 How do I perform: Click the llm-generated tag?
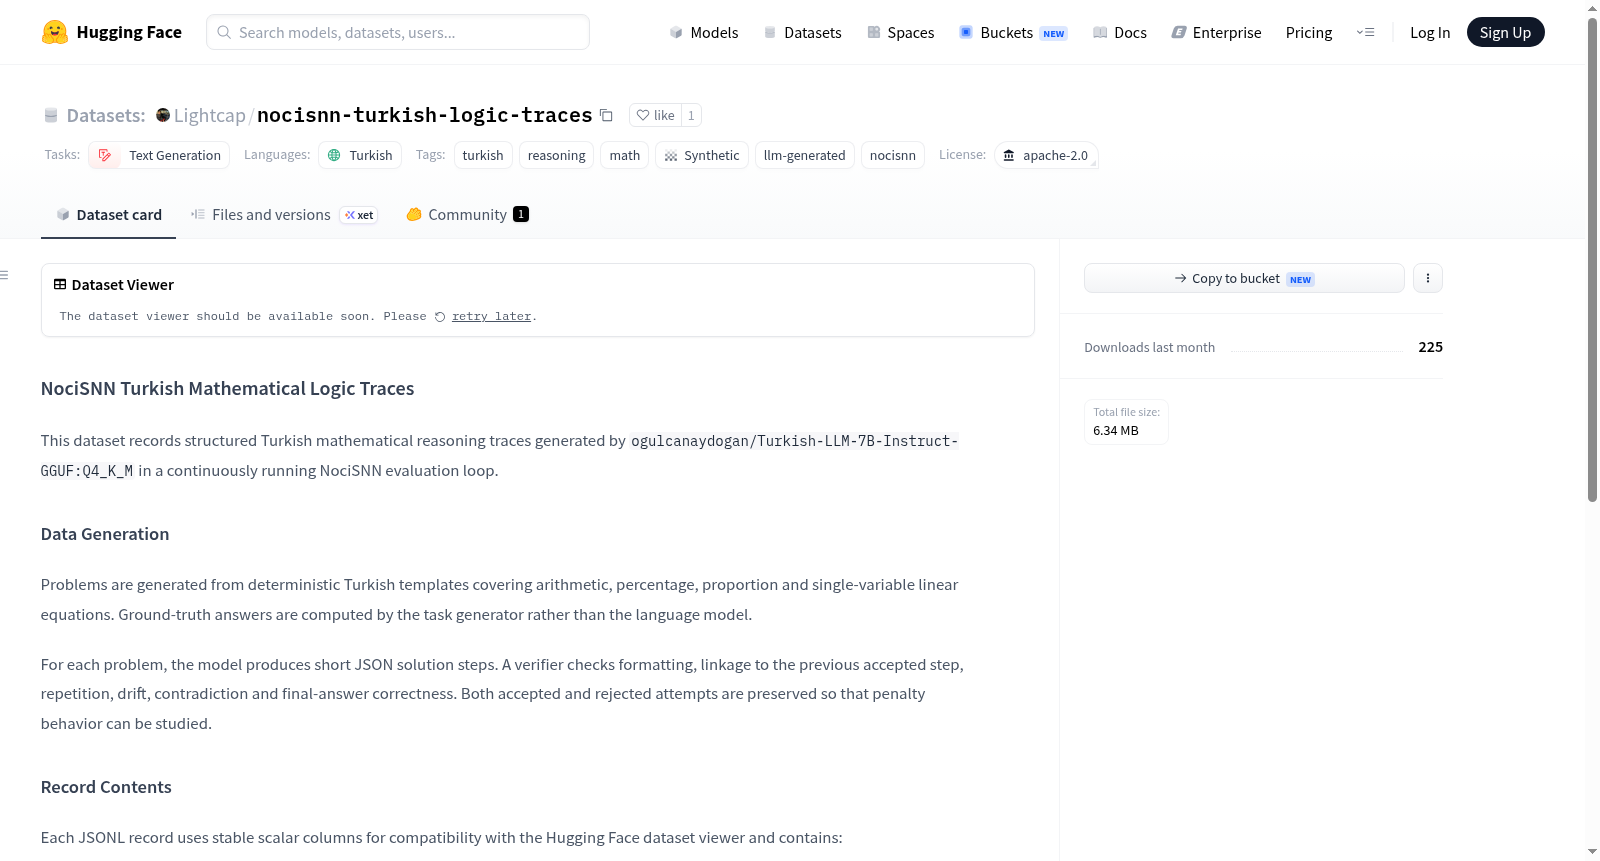[x=805, y=155]
